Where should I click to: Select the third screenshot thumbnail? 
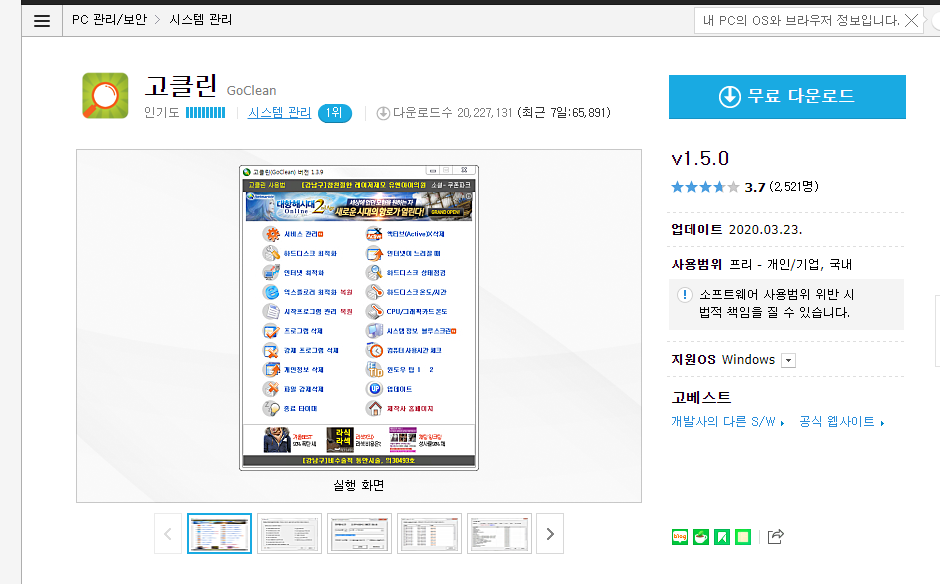[360, 534]
